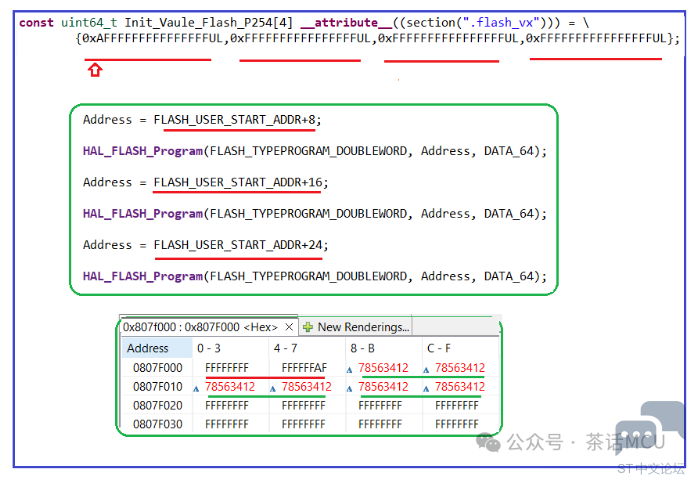The height and width of the screenshot is (484, 694).
Task: Select the FFFFFFAF memory cell
Action: pyautogui.click(x=305, y=368)
